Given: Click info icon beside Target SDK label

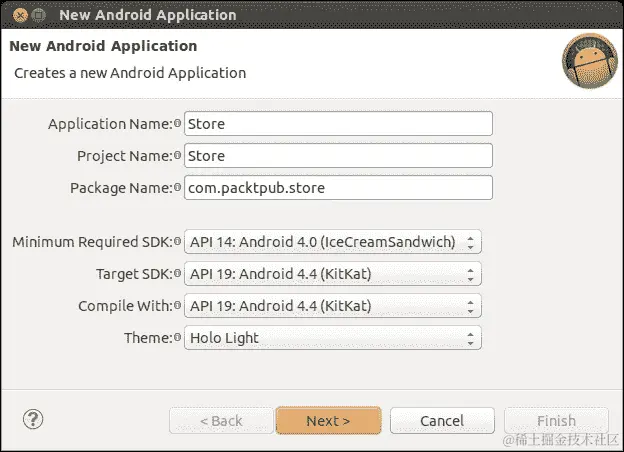Looking at the screenshot, I should (x=177, y=273).
